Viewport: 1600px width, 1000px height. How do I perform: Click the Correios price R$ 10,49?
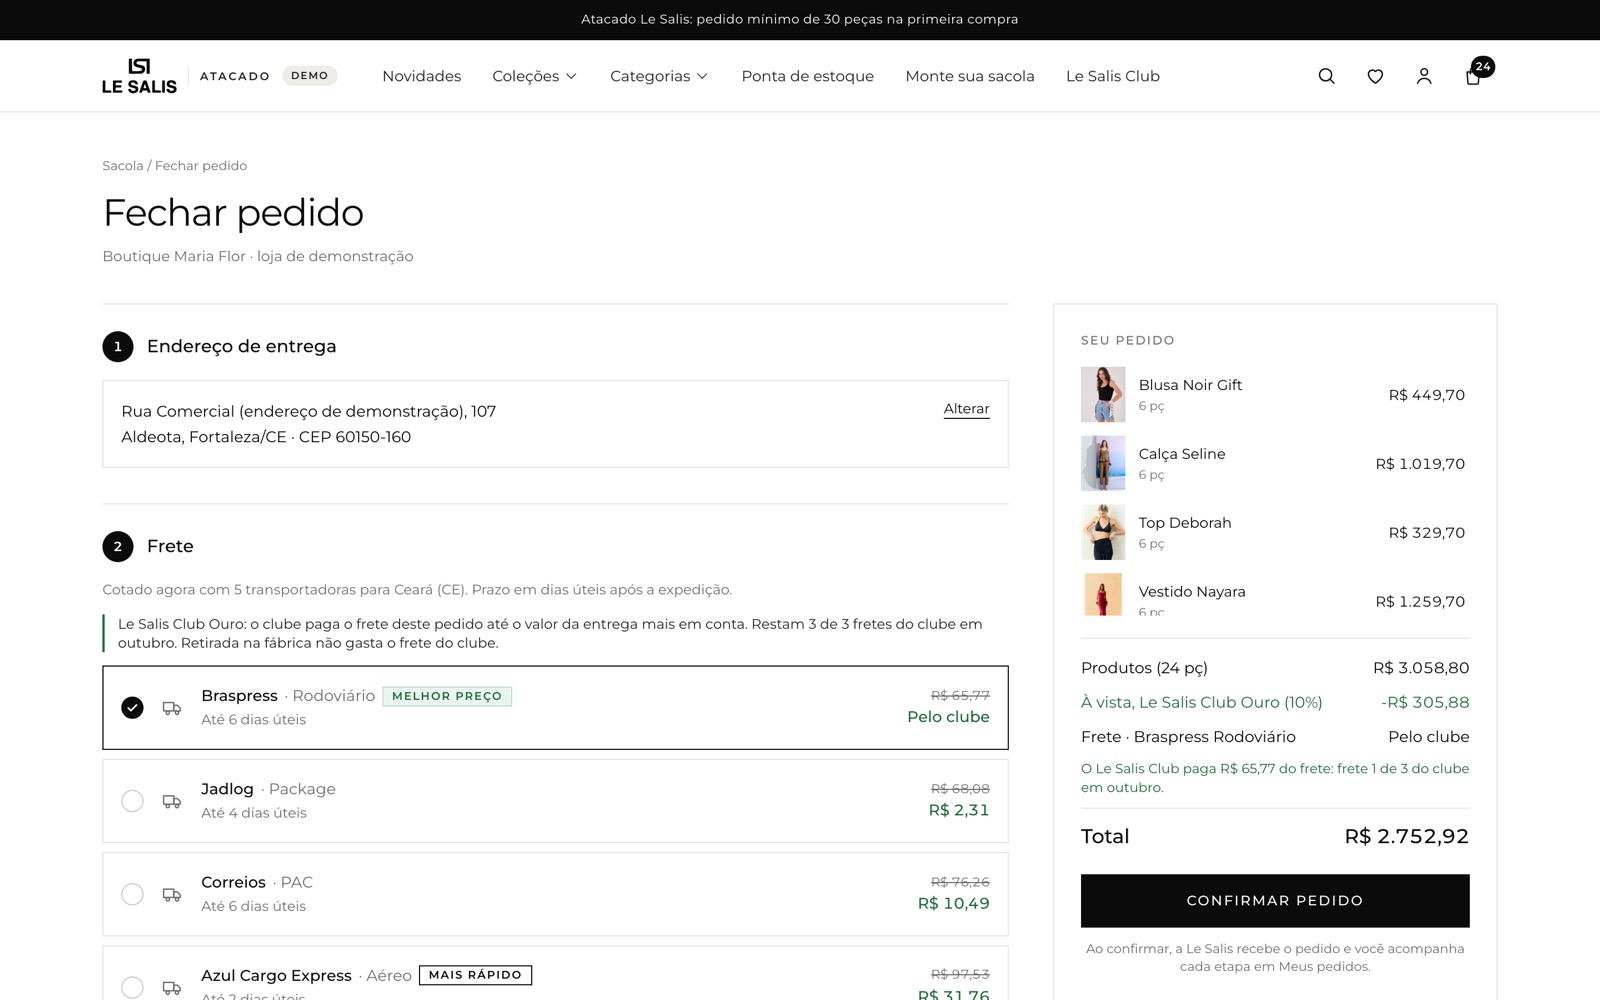[x=954, y=903]
